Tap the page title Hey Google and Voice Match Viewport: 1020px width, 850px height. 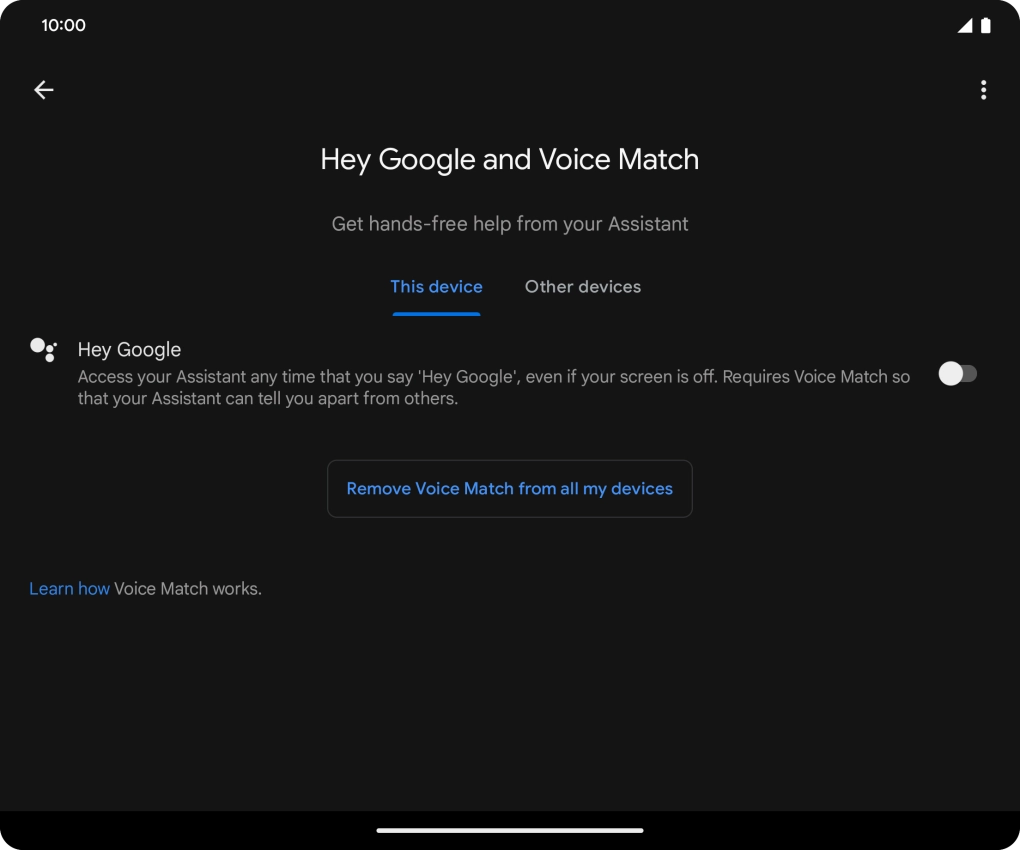coord(509,160)
